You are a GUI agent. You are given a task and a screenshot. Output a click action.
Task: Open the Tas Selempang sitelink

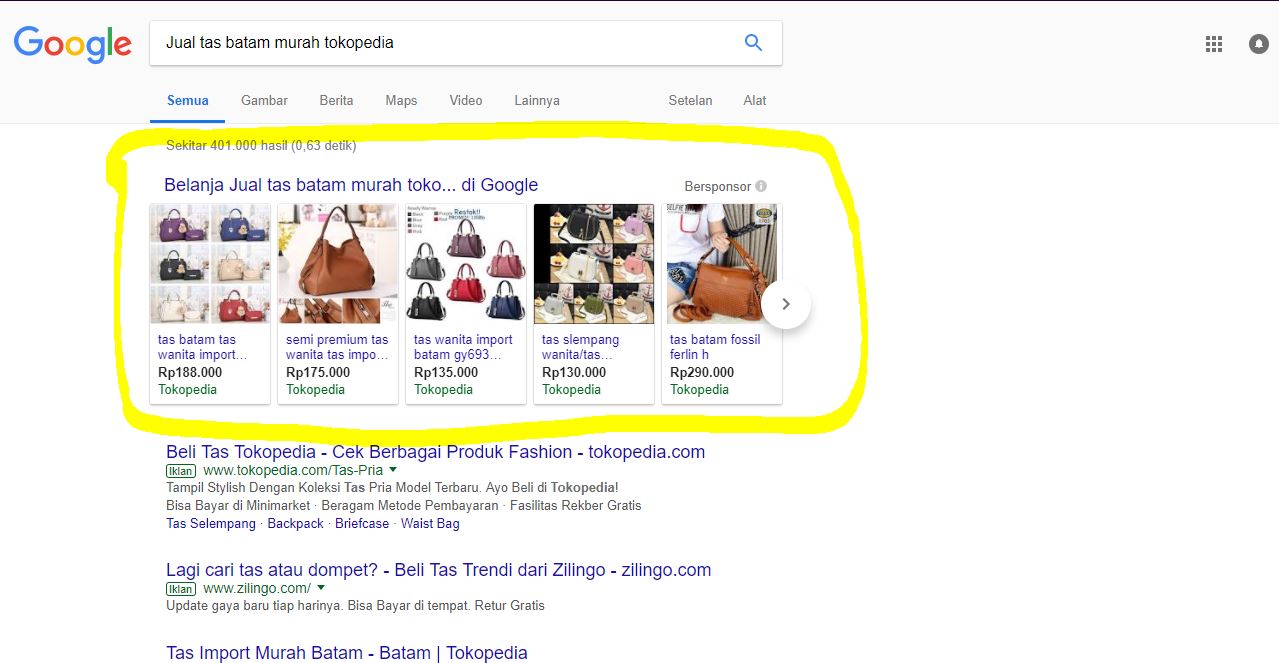pos(213,524)
